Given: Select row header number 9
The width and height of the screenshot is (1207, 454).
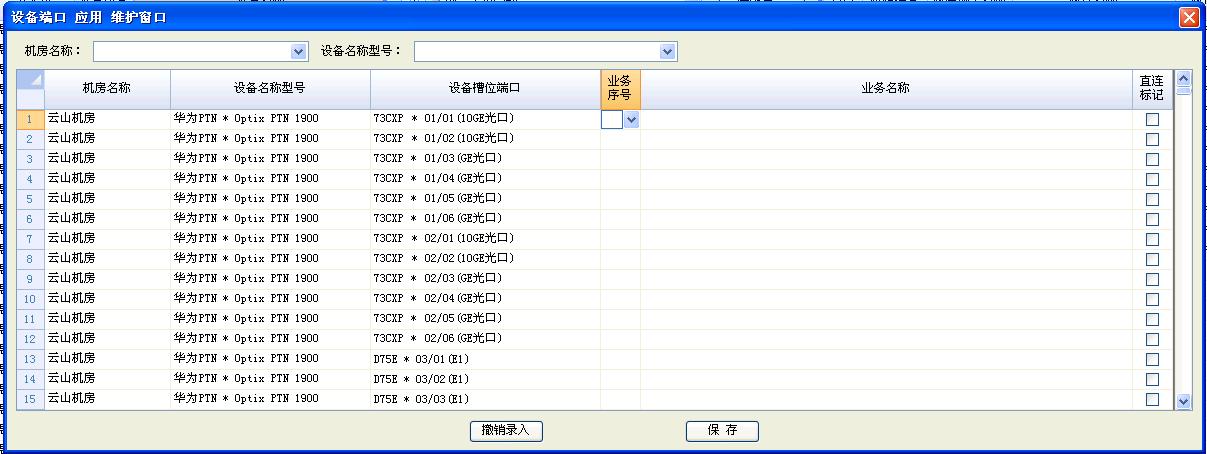Looking at the screenshot, I should click(30, 279).
